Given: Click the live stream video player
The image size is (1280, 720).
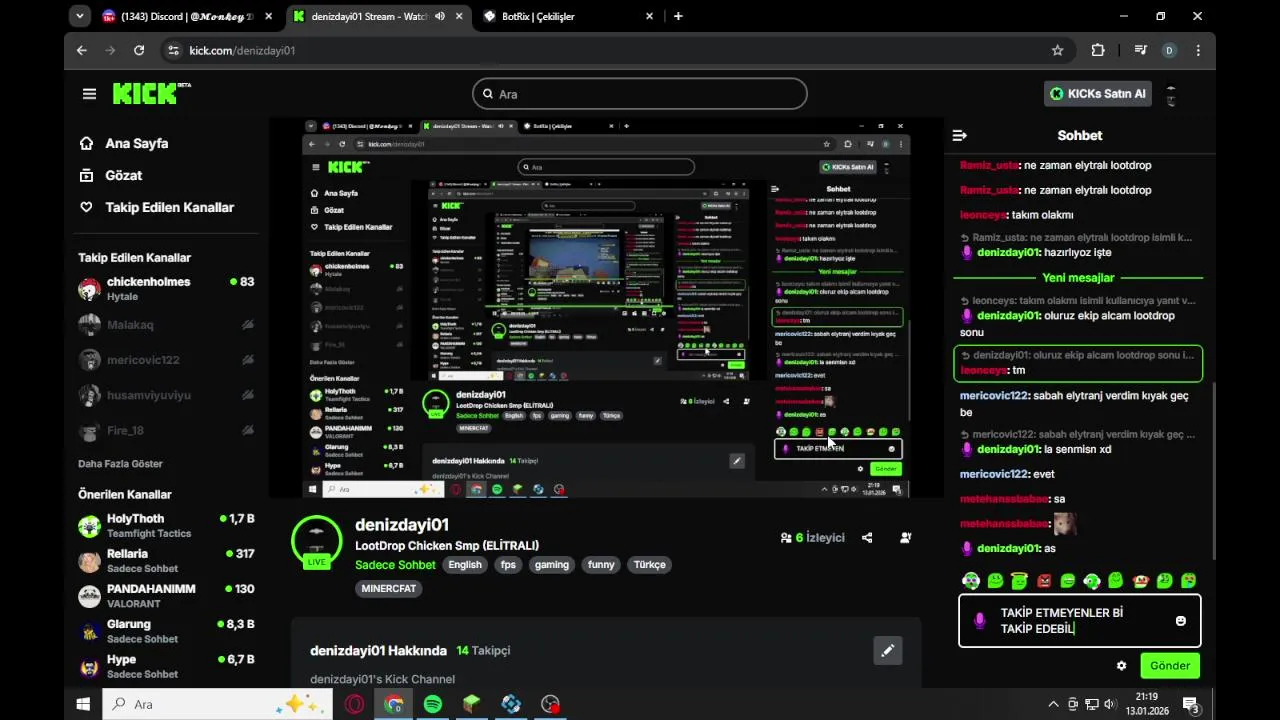Looking at the screenshot, I should pos(606,308).
